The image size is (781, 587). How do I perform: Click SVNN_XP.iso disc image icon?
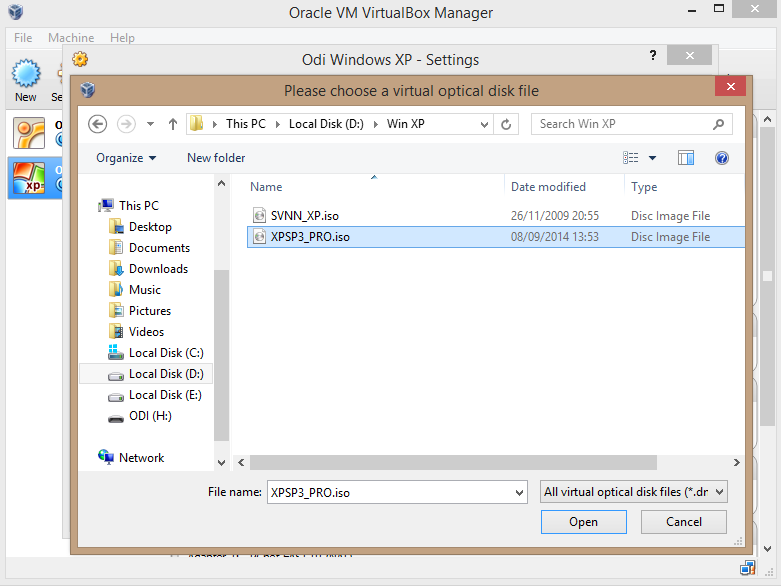point(260,216)
